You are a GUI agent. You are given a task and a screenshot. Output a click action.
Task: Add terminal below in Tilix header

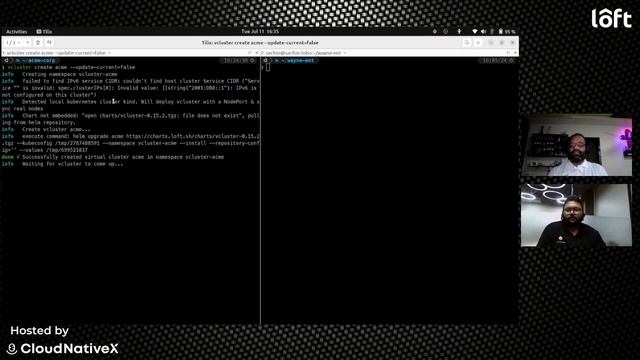click(x=49, y=42)
